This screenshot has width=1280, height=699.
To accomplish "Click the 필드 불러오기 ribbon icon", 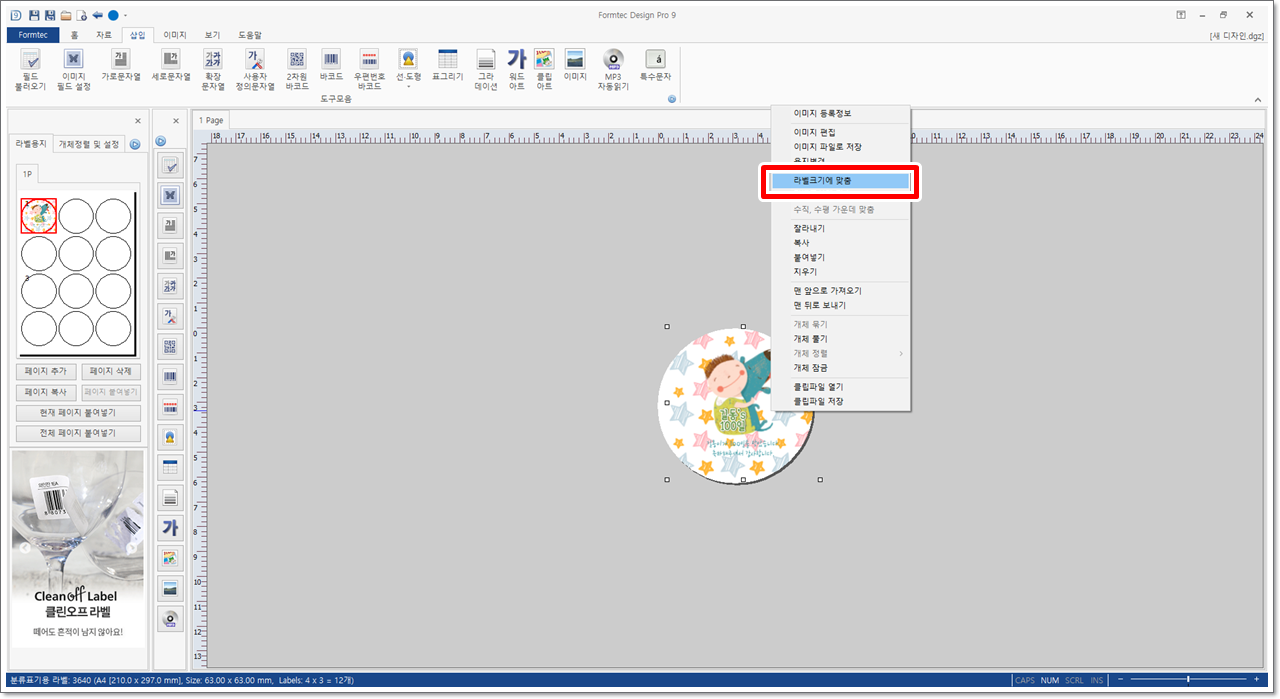I will (30, 69).
